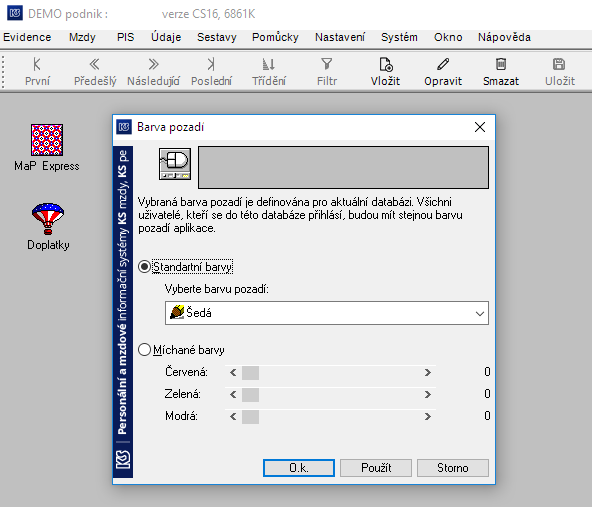Click the Modrá slider thumb
This screenshot has height=507, width=592.
click(x=250, y=417)
